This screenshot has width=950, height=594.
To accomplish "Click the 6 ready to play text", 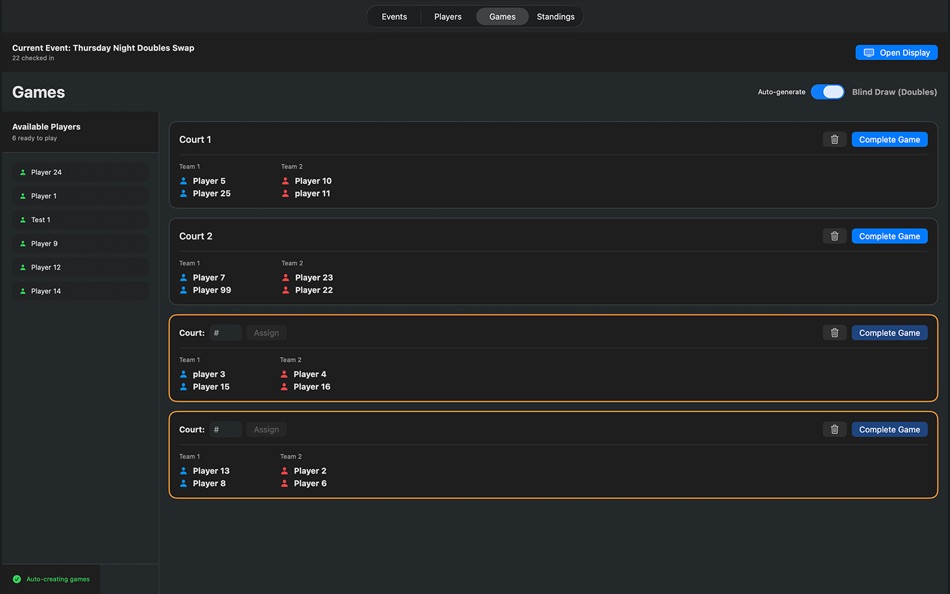I will point(35,138).
